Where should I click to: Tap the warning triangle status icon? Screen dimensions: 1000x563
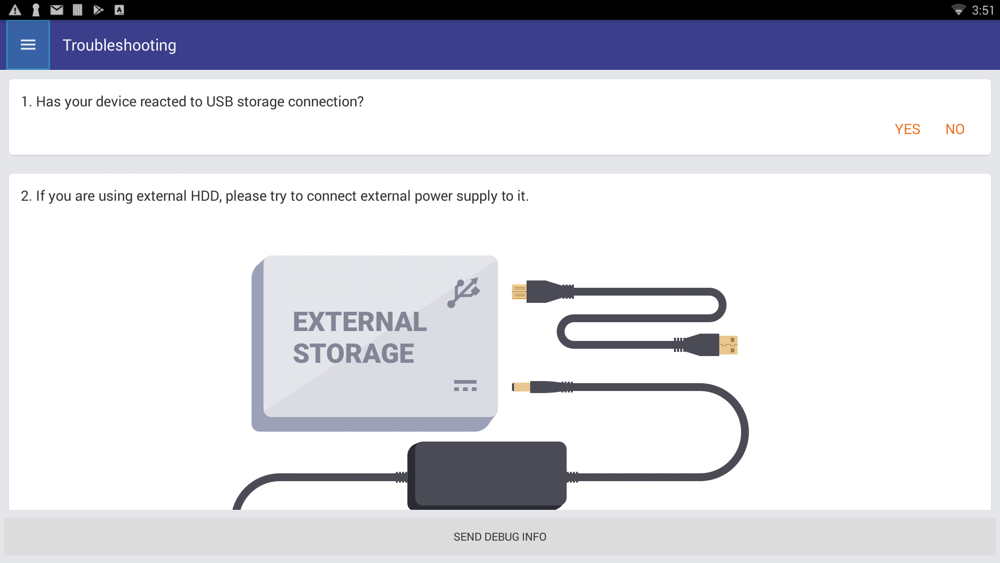point(15,10)
